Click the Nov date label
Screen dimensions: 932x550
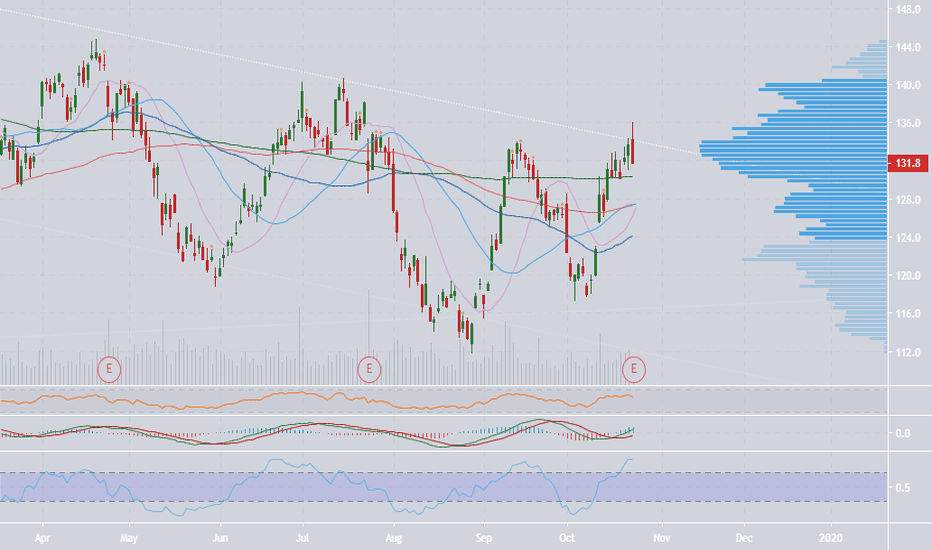pos(662,538)
